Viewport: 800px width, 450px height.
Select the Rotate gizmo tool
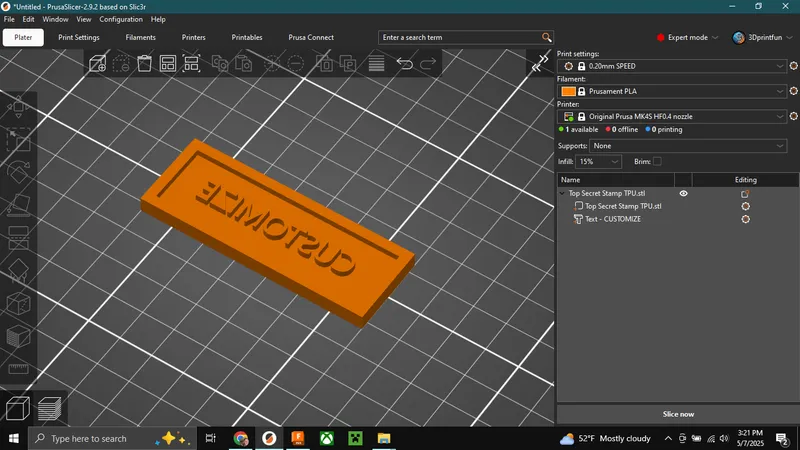tap(18, 172)
